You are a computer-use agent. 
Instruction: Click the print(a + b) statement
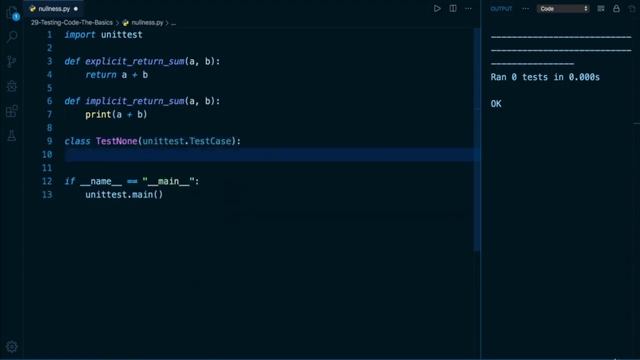coord(116,115)
